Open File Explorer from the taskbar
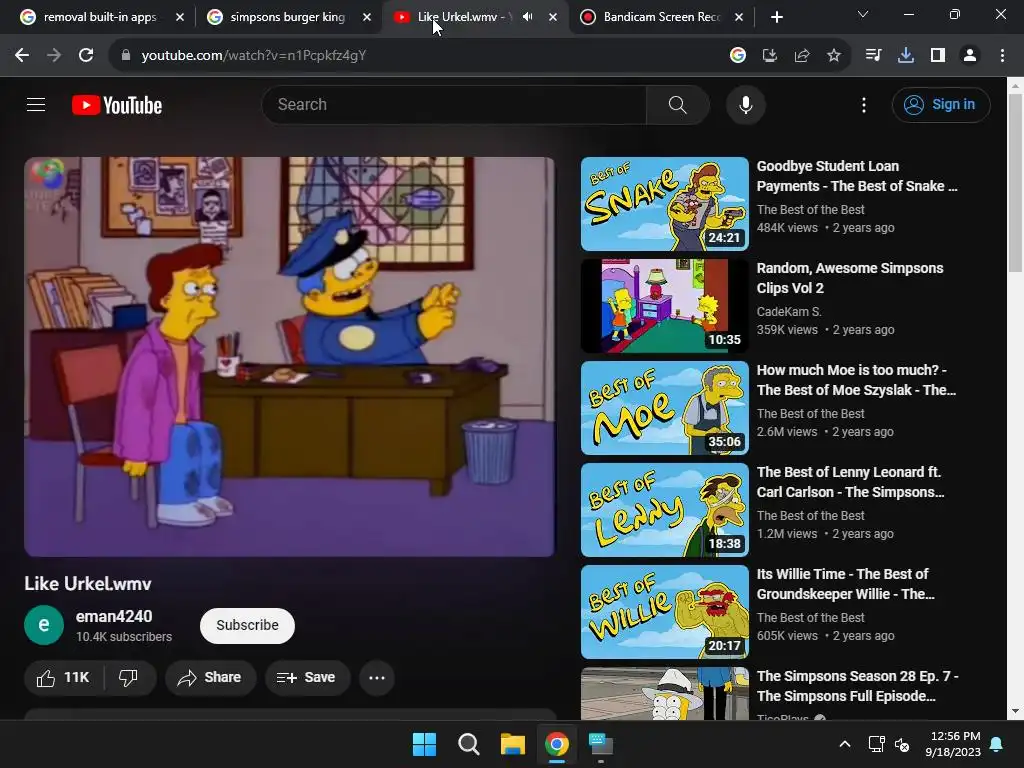 click(x=513, y=744)
